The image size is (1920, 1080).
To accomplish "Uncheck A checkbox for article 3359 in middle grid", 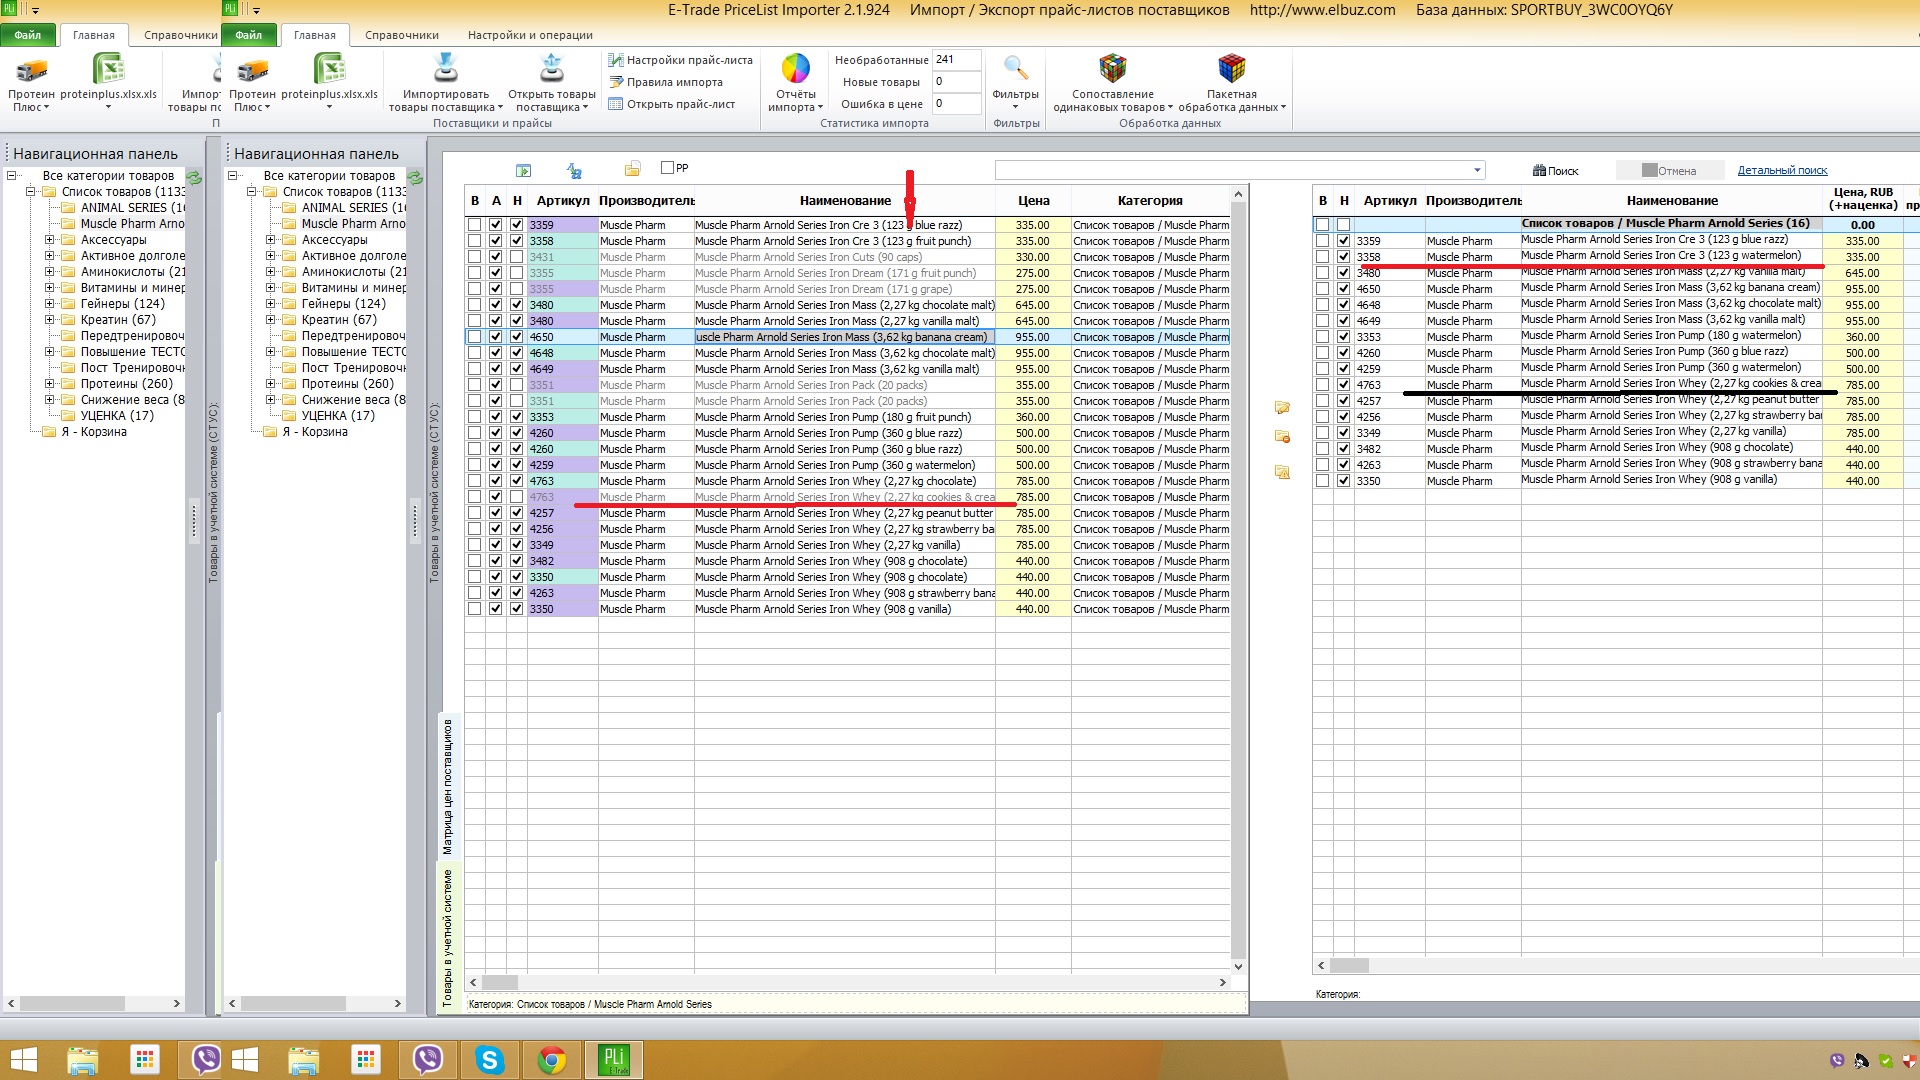I will tap(495, 225).
